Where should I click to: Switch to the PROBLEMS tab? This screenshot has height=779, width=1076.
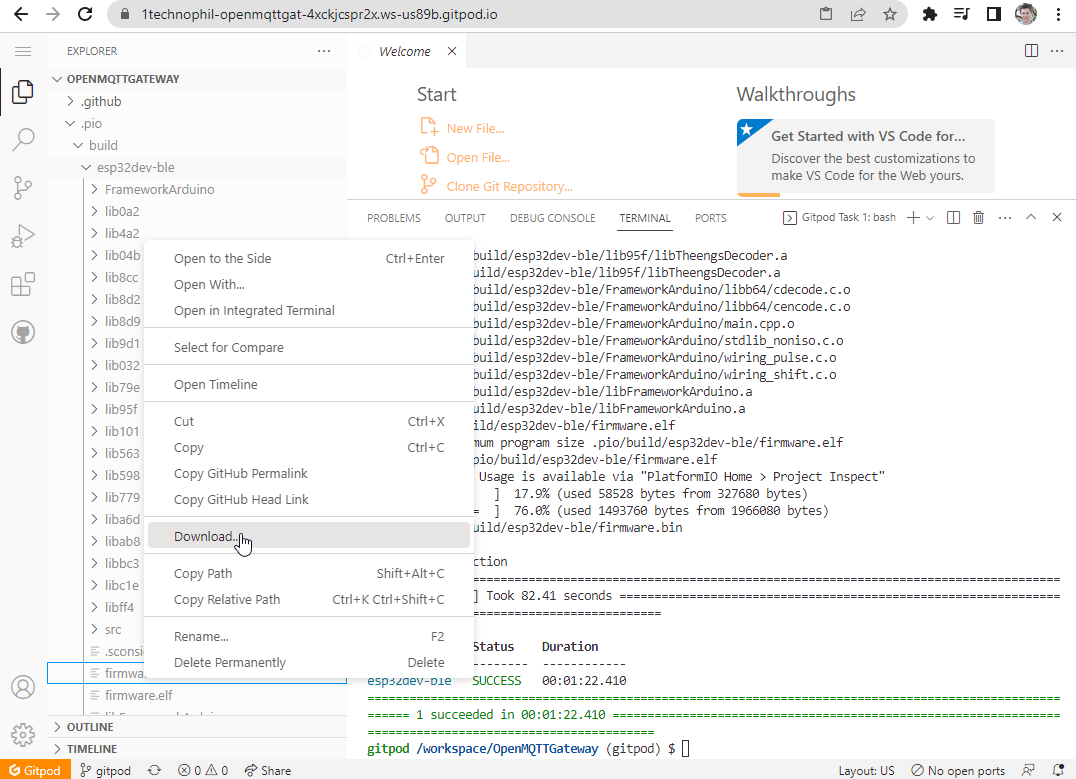tap(393, 218)
